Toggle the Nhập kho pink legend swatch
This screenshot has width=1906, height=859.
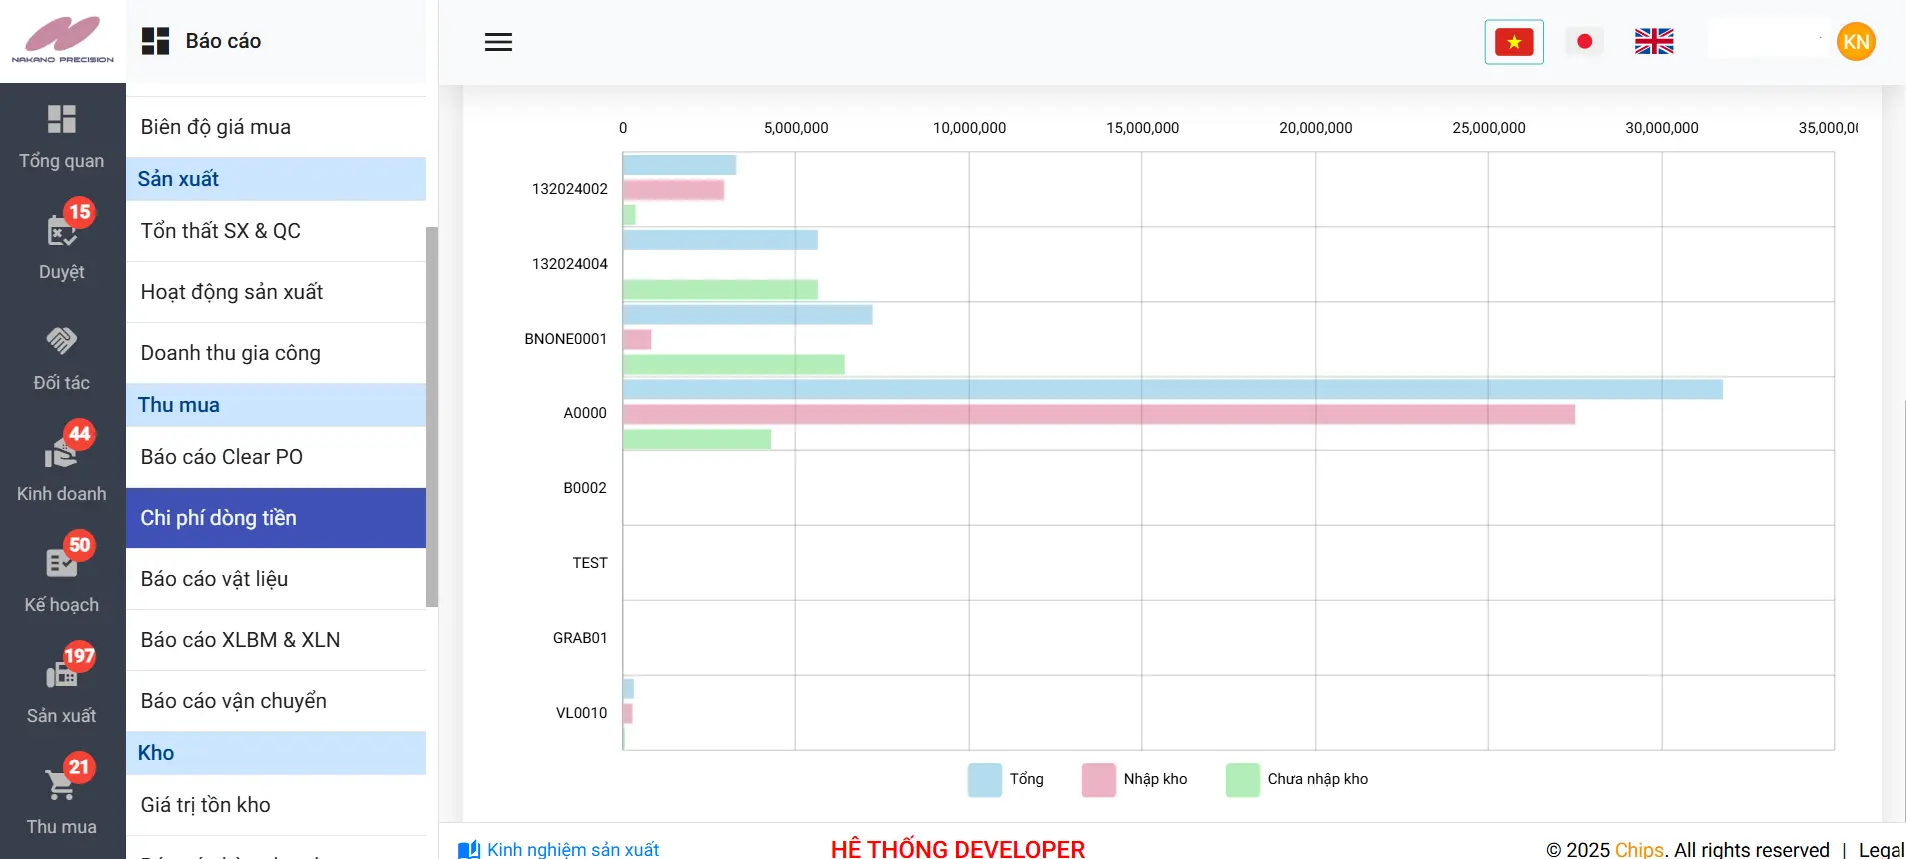1098,780
